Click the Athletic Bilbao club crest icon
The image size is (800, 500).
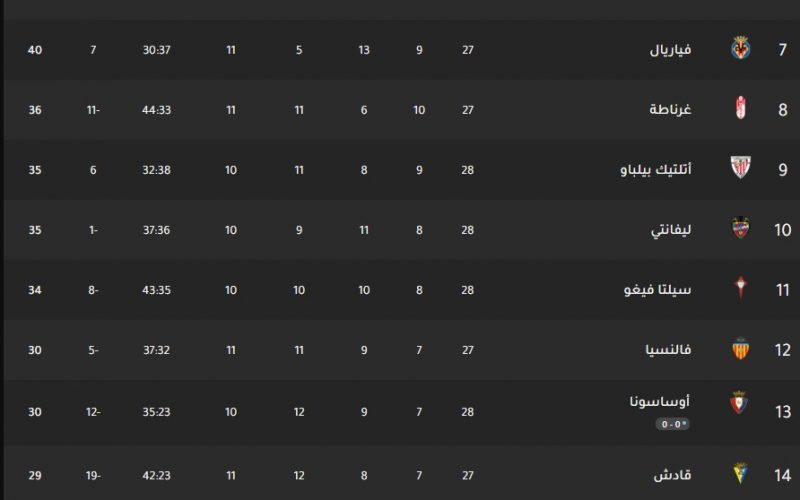[x=741, y=167]
